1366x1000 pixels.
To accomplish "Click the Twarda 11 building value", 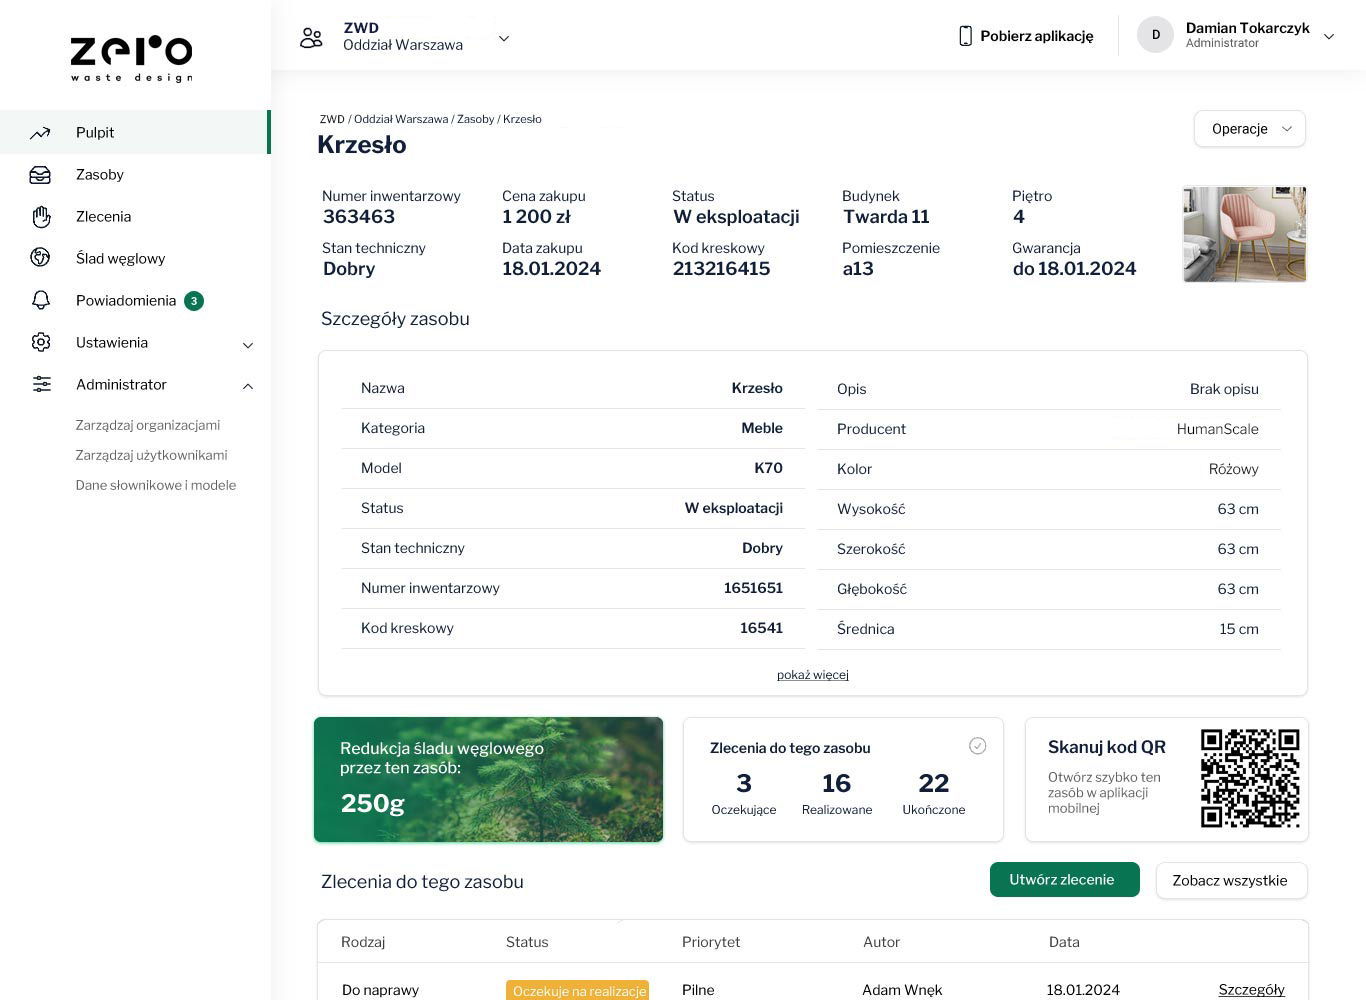I will coord(887,217).
